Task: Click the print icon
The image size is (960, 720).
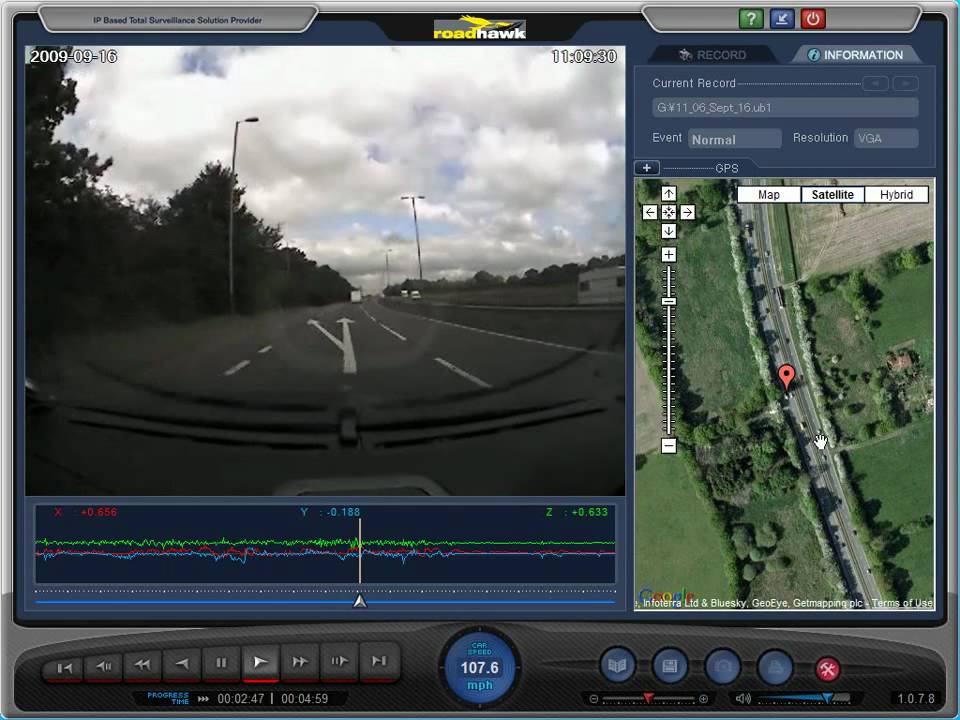Action: point(775,666)
